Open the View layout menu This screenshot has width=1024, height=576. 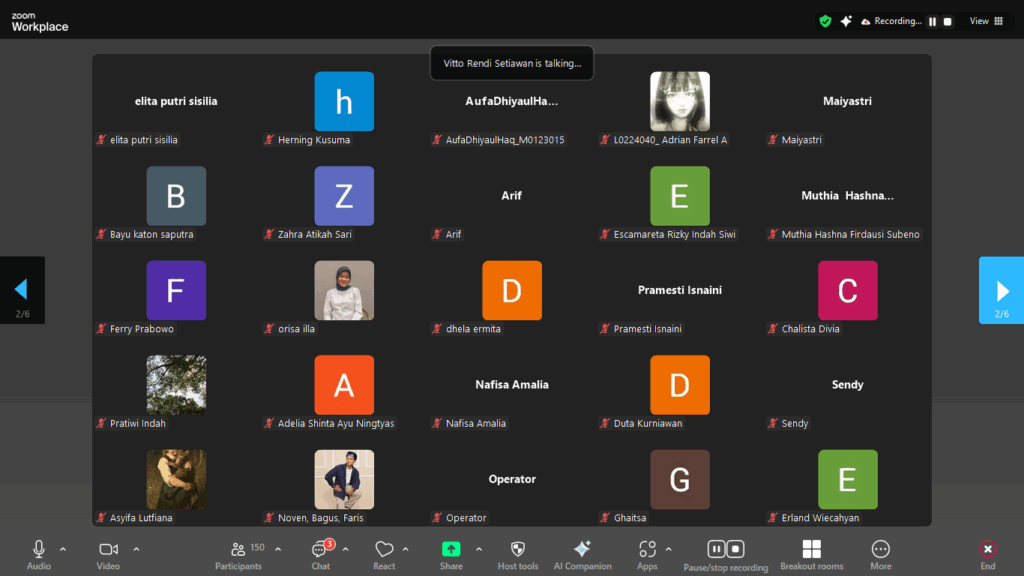[x=986, y=21]
